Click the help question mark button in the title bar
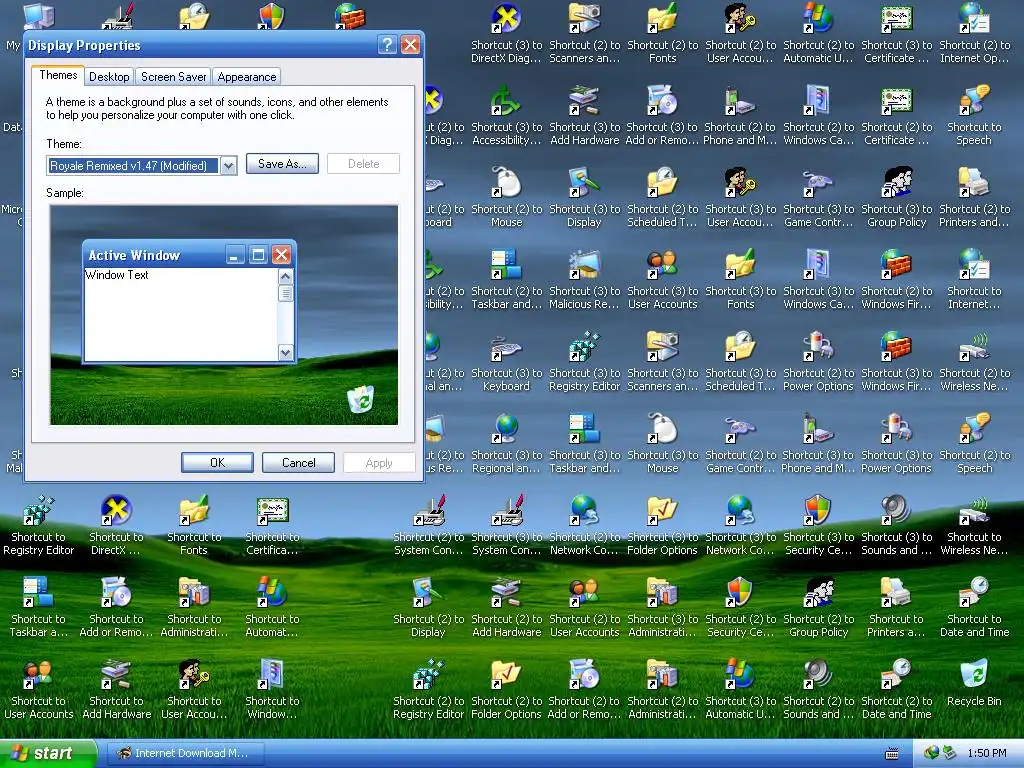The image size is (1024, 768). click(x=387, y=44)
